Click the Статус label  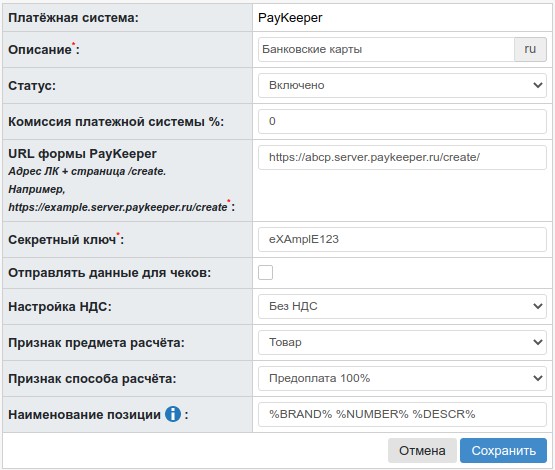[32, 86]
